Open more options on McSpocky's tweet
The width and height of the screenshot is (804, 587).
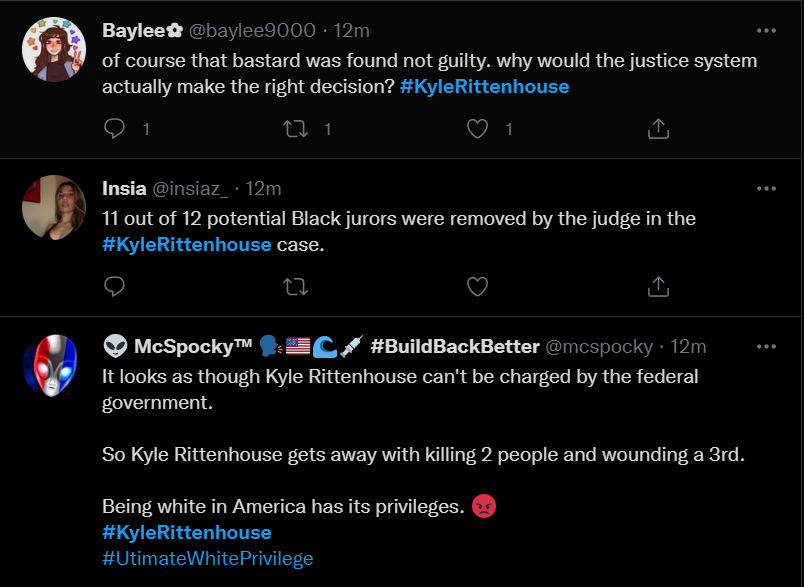click(x=766, y=346)
